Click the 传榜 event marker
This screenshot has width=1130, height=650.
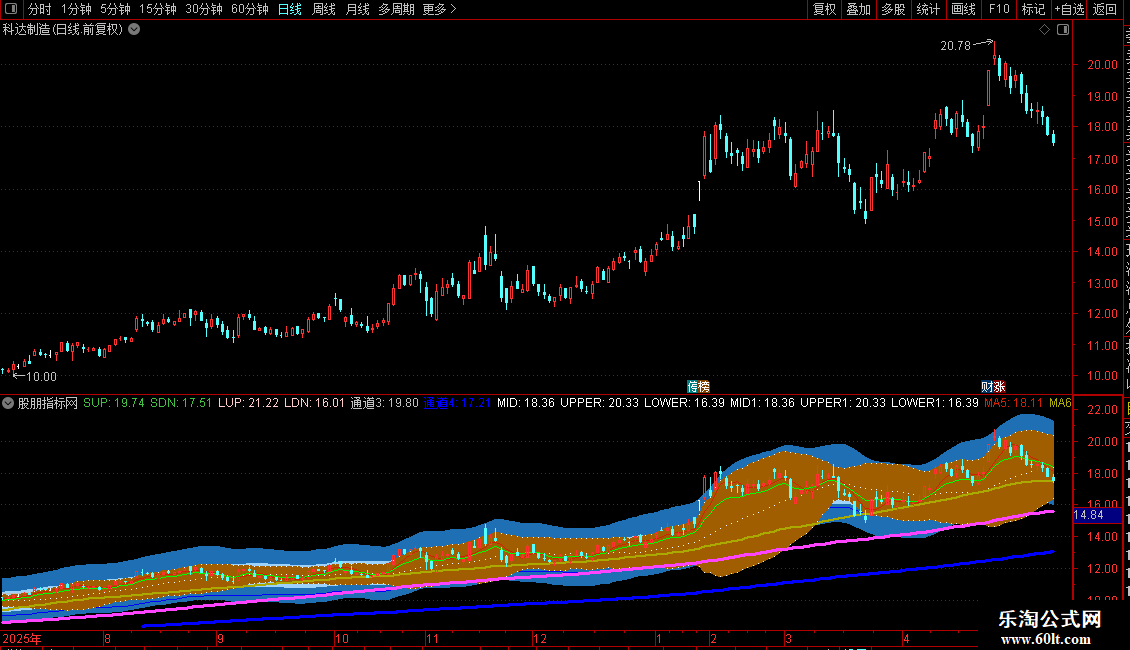point(698,387)
